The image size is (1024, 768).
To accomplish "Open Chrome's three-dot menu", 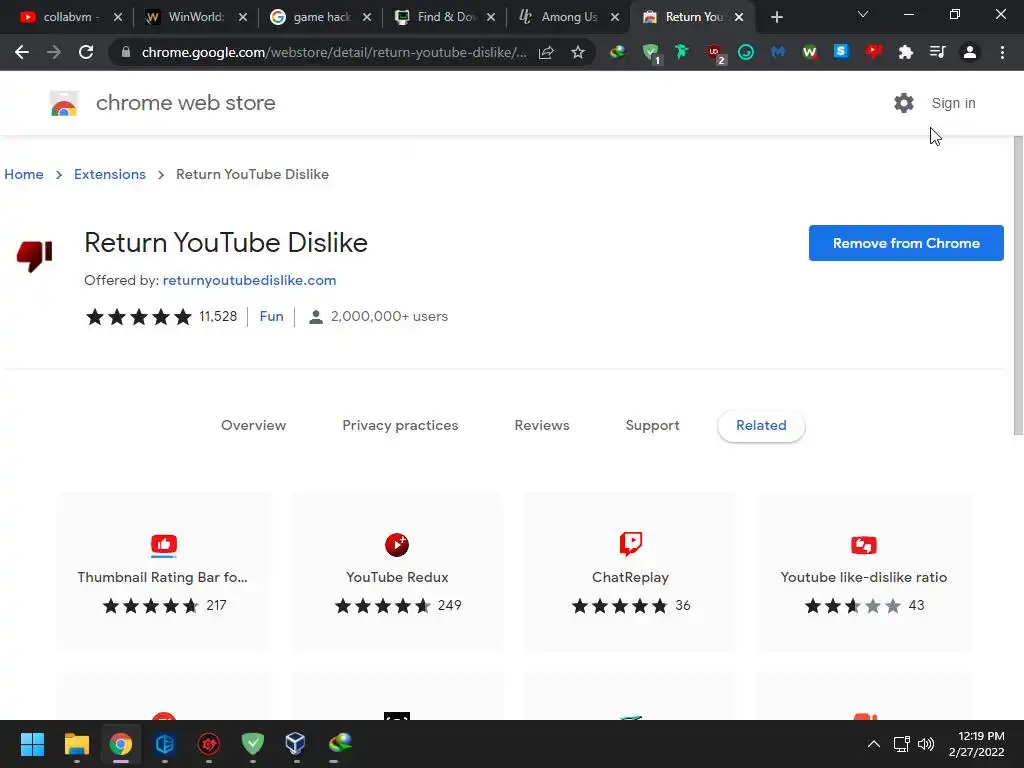I will tap(1002, 52).
